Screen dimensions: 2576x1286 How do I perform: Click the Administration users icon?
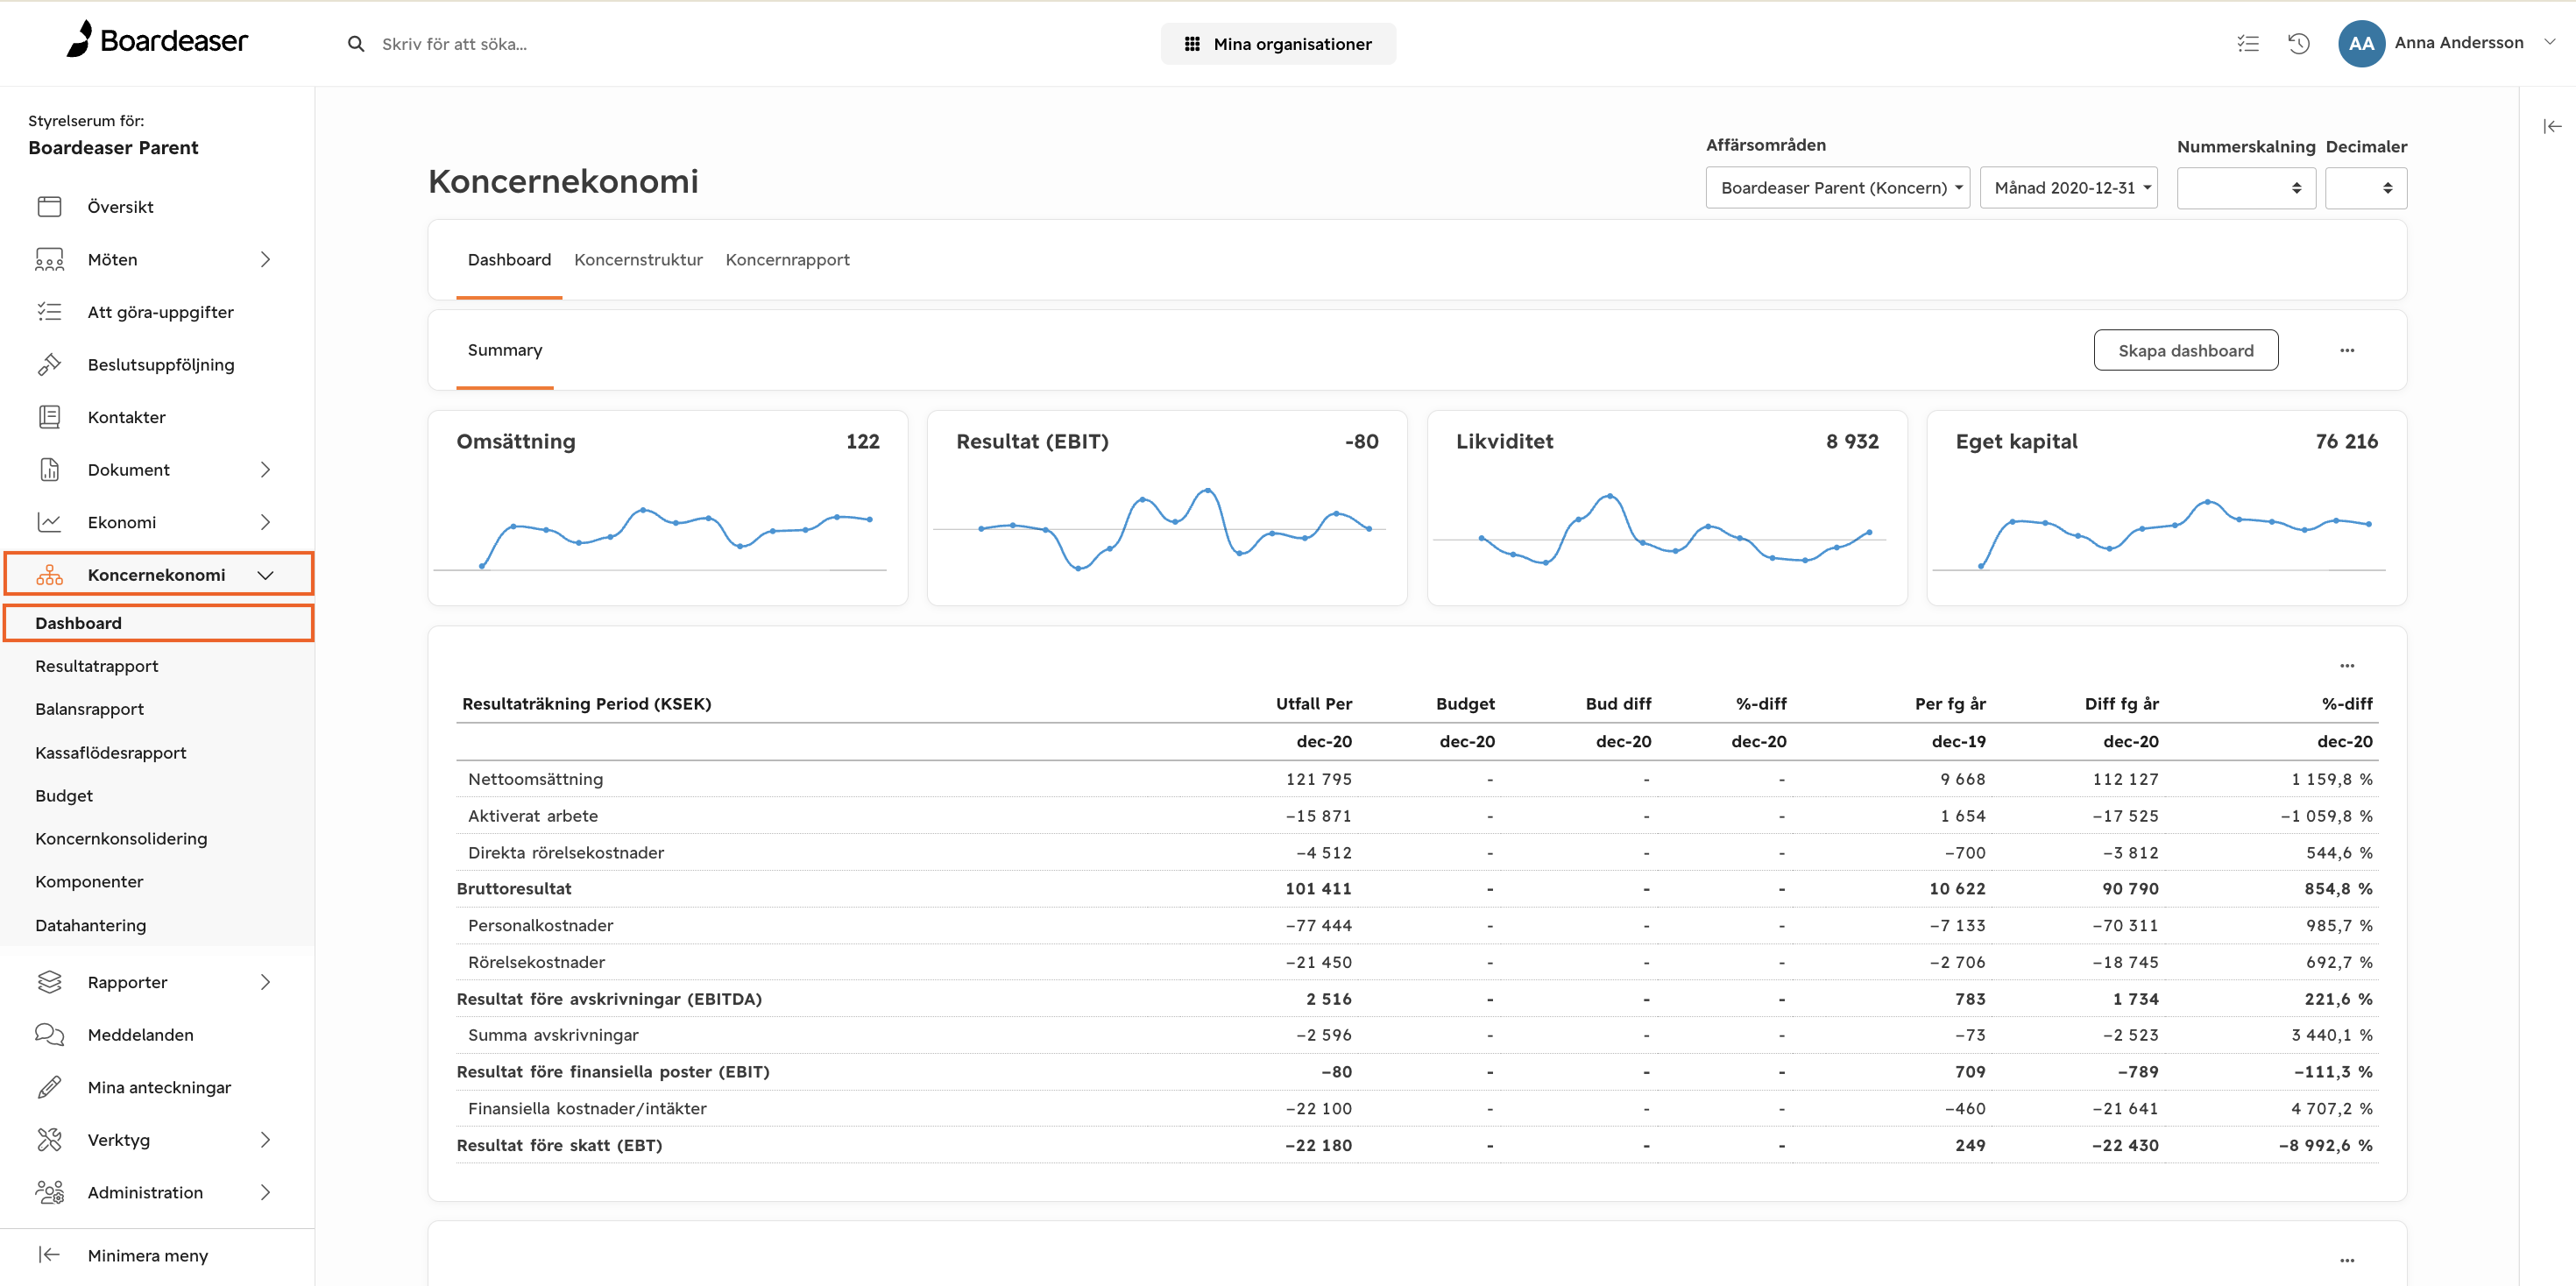pyautogui.click(x=50, y=1192)
